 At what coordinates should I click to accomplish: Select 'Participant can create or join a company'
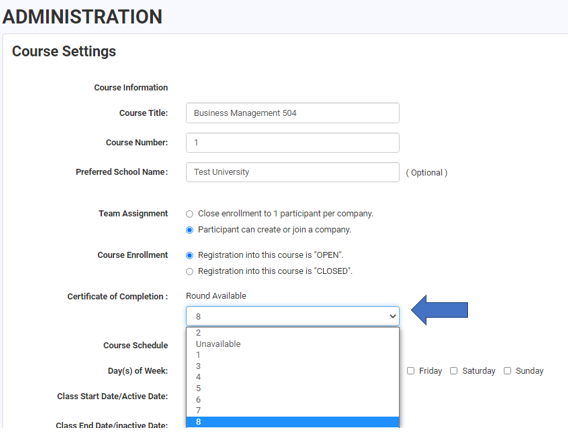click(x=189, y=230)
